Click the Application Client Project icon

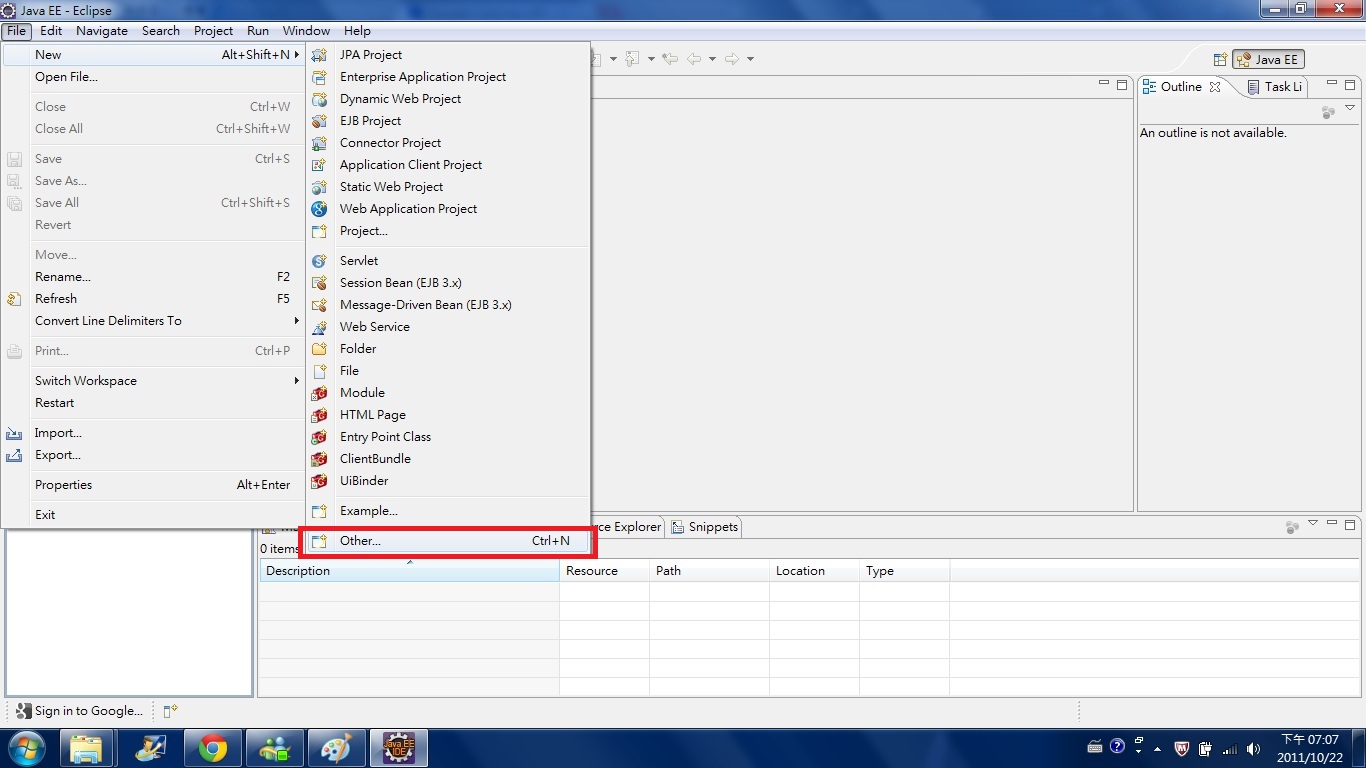coord(319,165)
